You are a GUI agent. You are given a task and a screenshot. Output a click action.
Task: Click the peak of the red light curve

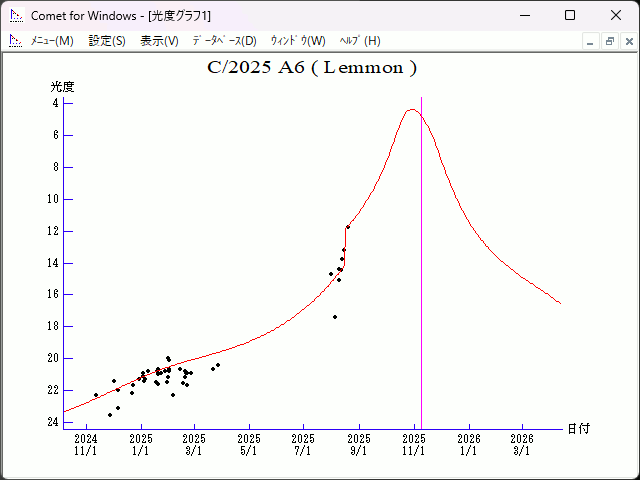pyautogui.click(x=411, y=110)
